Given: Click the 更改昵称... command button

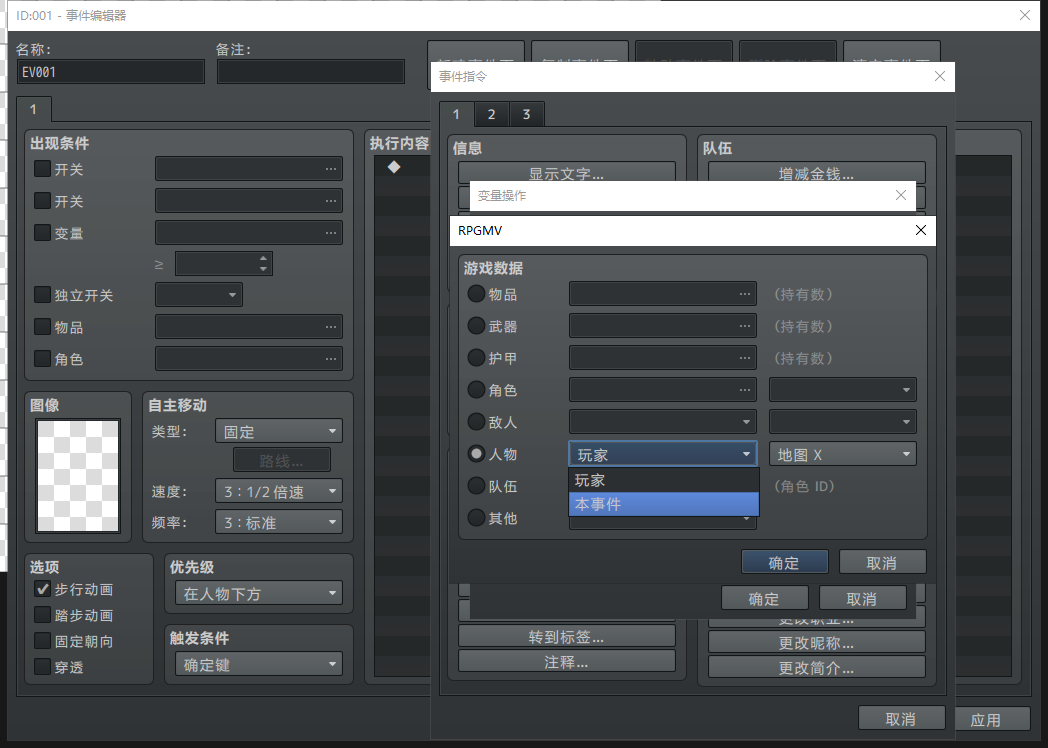Looking at the screenshot, I should [817, 642].
